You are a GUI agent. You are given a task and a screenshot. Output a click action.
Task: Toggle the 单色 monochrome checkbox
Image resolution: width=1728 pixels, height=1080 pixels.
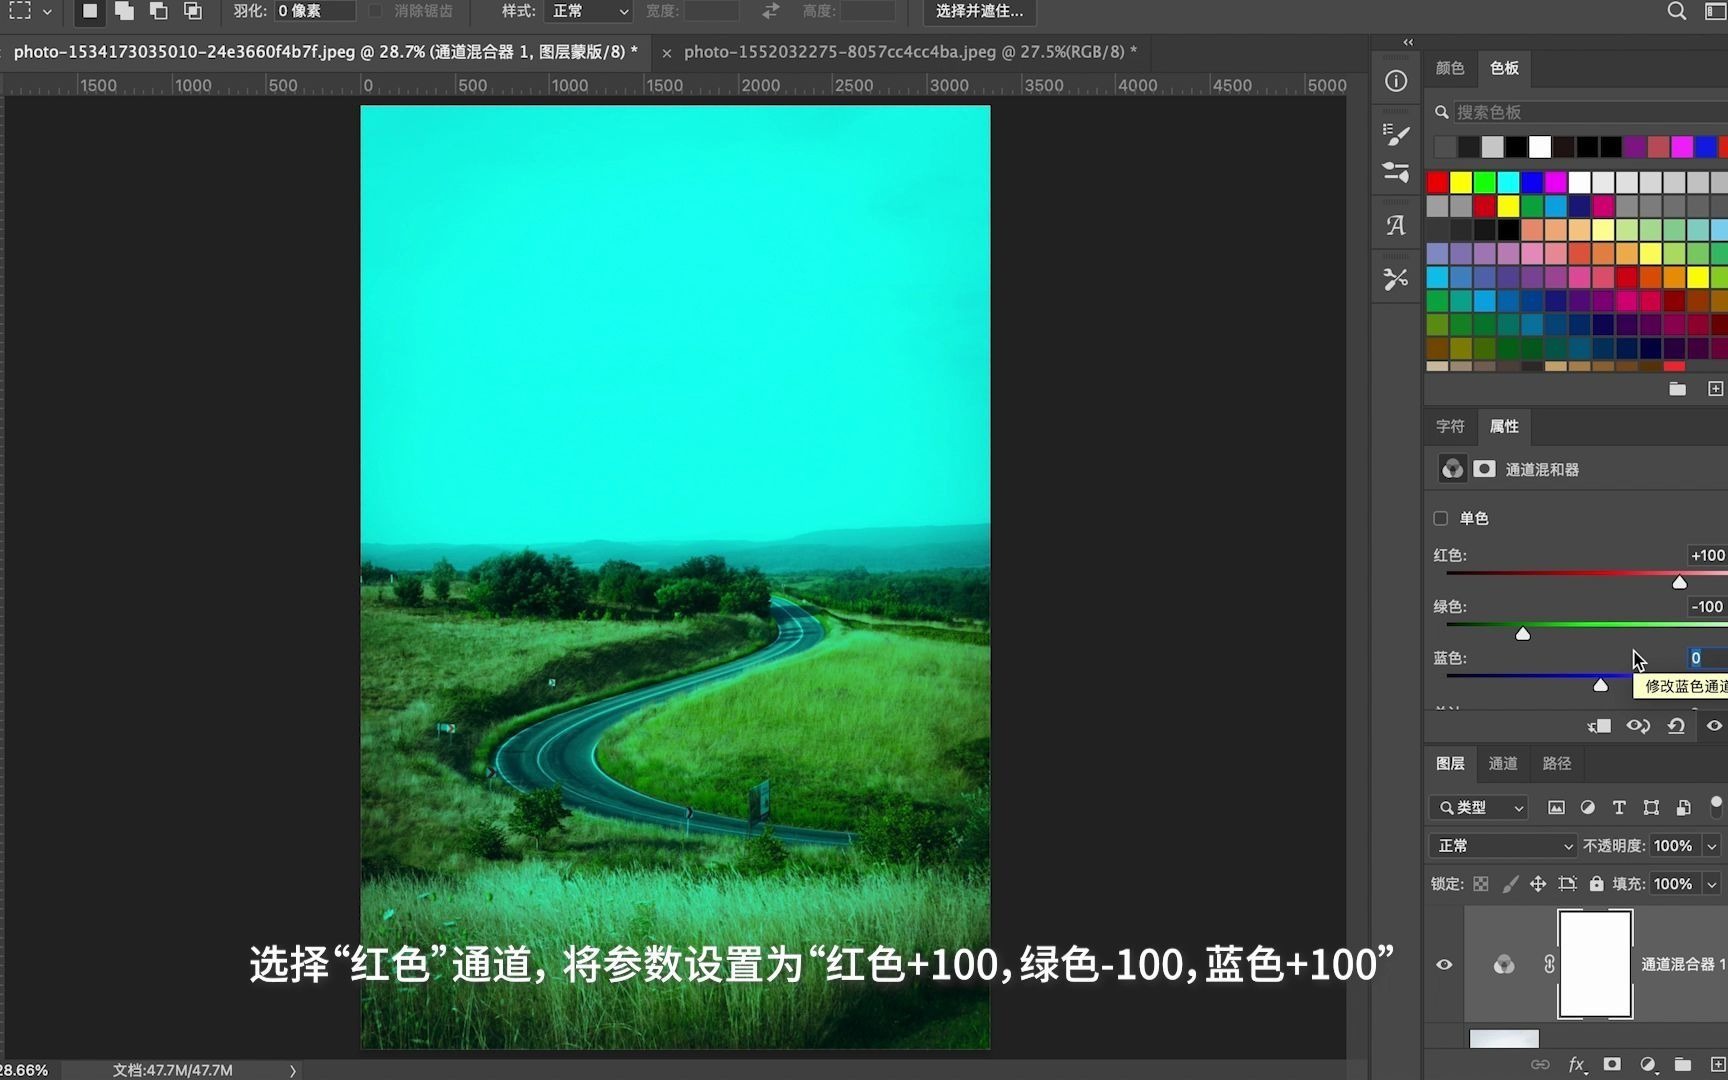1441,518
